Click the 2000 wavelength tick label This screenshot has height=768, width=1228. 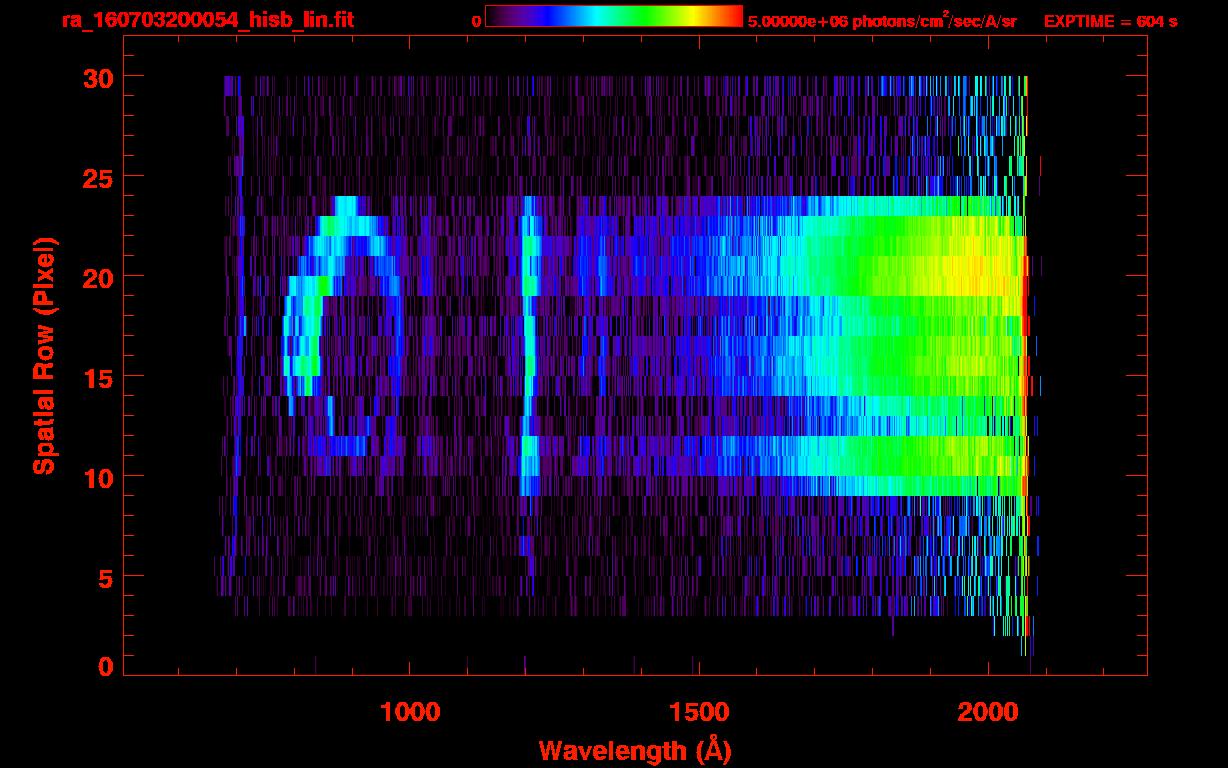(x=988, y=711)
